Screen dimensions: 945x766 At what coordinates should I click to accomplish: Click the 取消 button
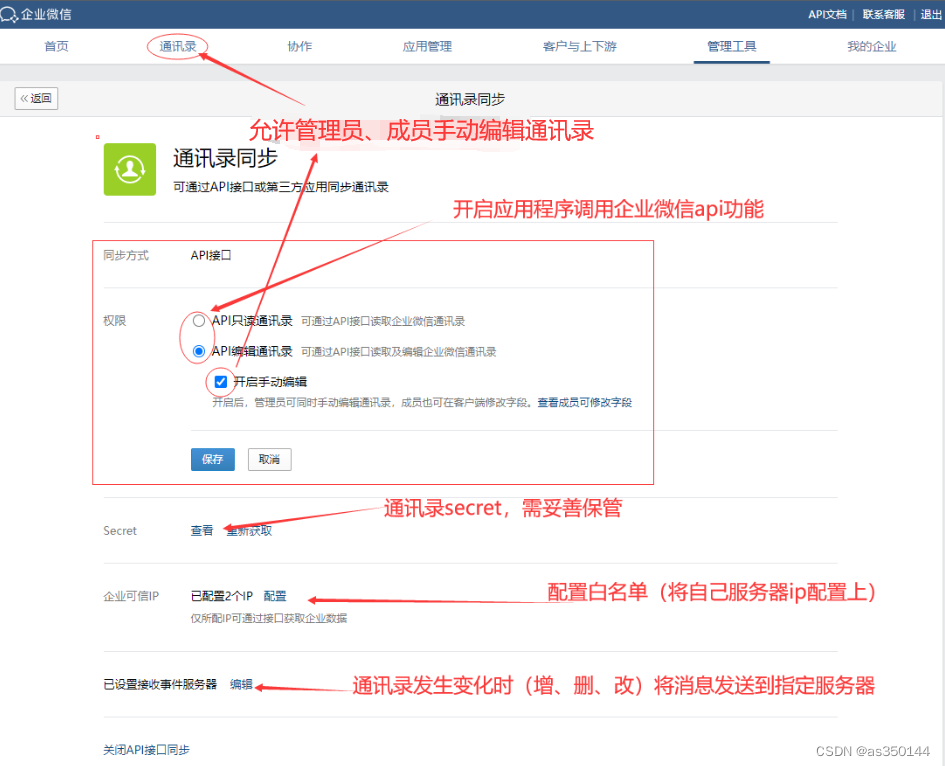pyautogui.click(x=269, y=459)
